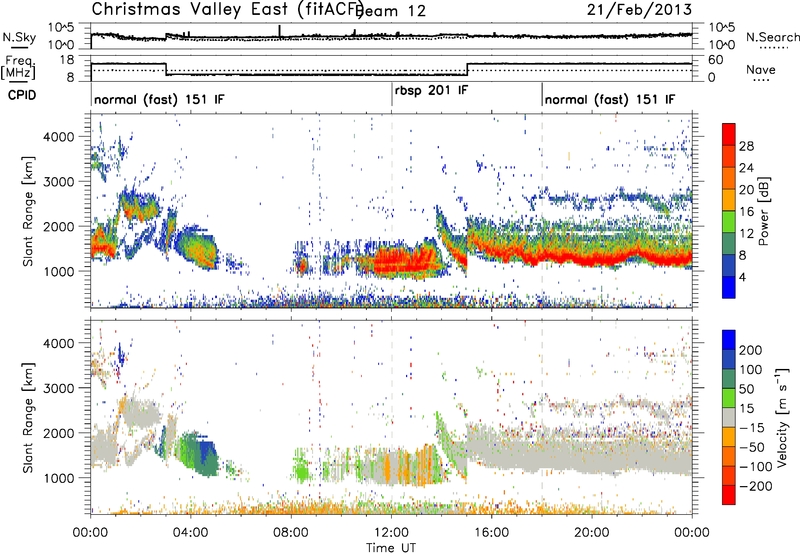Click the gray segment of velocity color bar
The width and height of the screenshot is (800, 554).
729,417
